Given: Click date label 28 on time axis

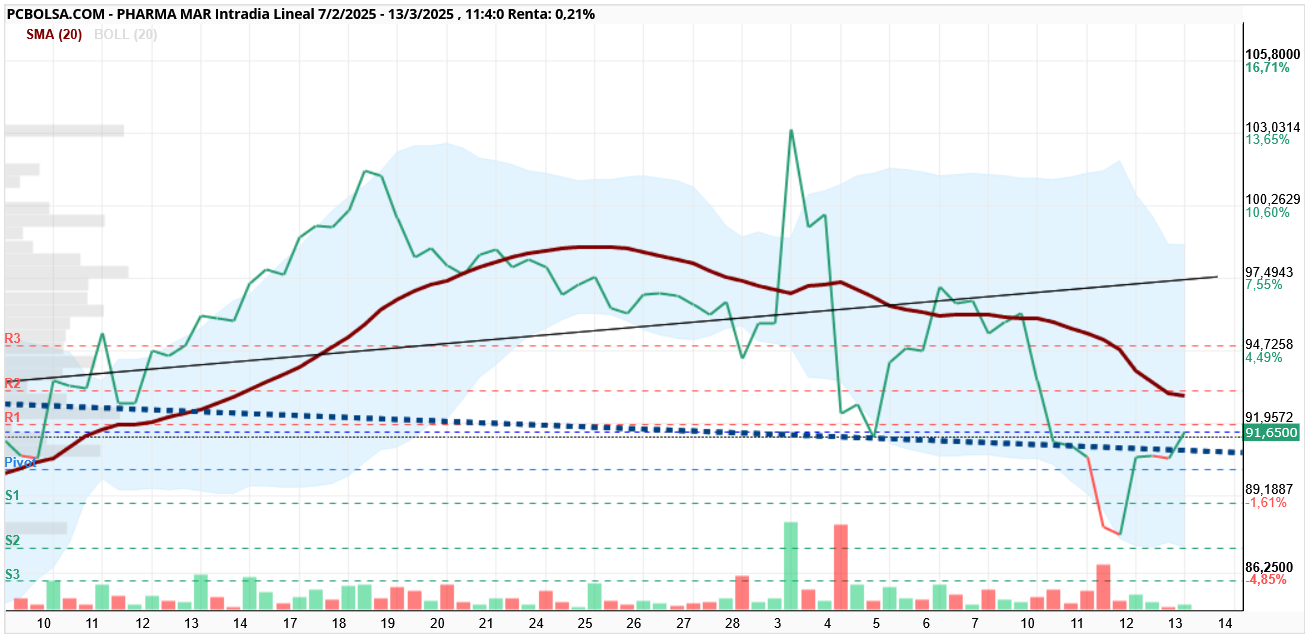Looking at the screenshot, I should click(x=732, y=622).
